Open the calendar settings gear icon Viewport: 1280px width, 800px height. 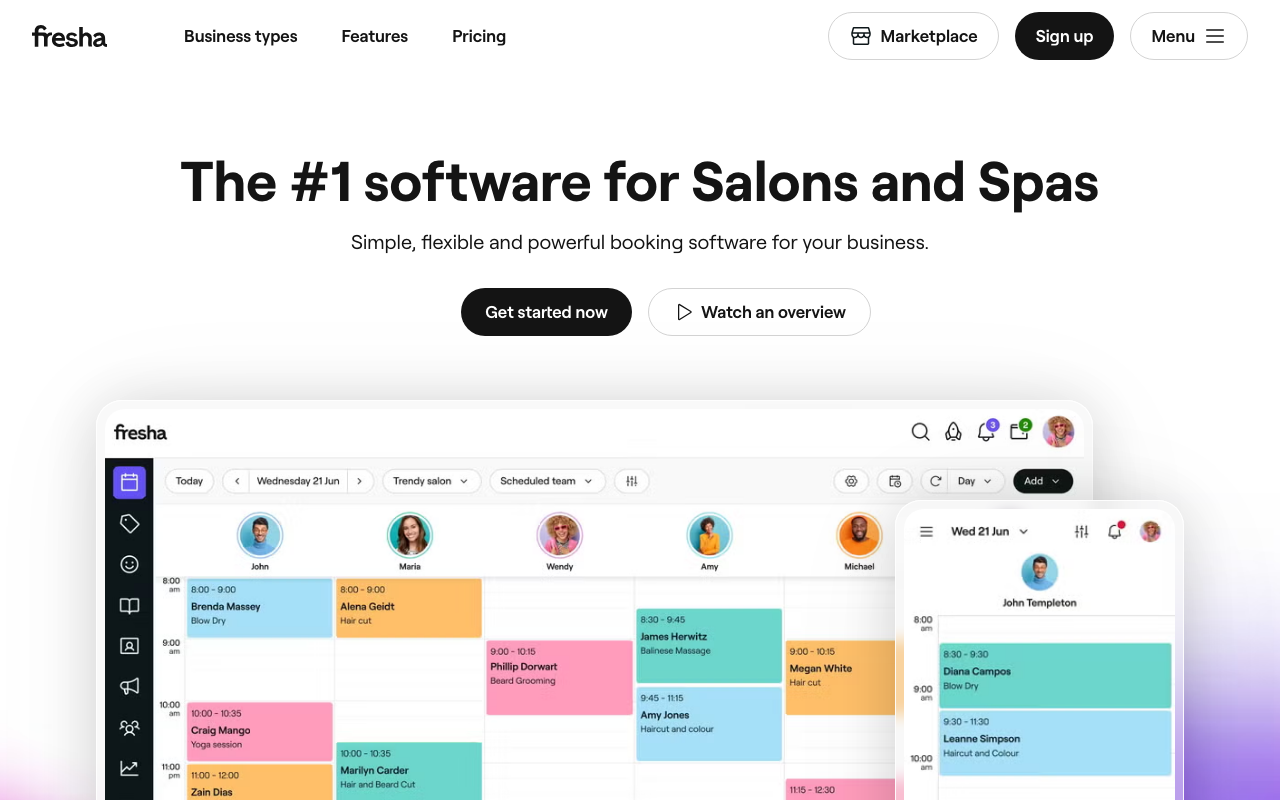(851, 481)
